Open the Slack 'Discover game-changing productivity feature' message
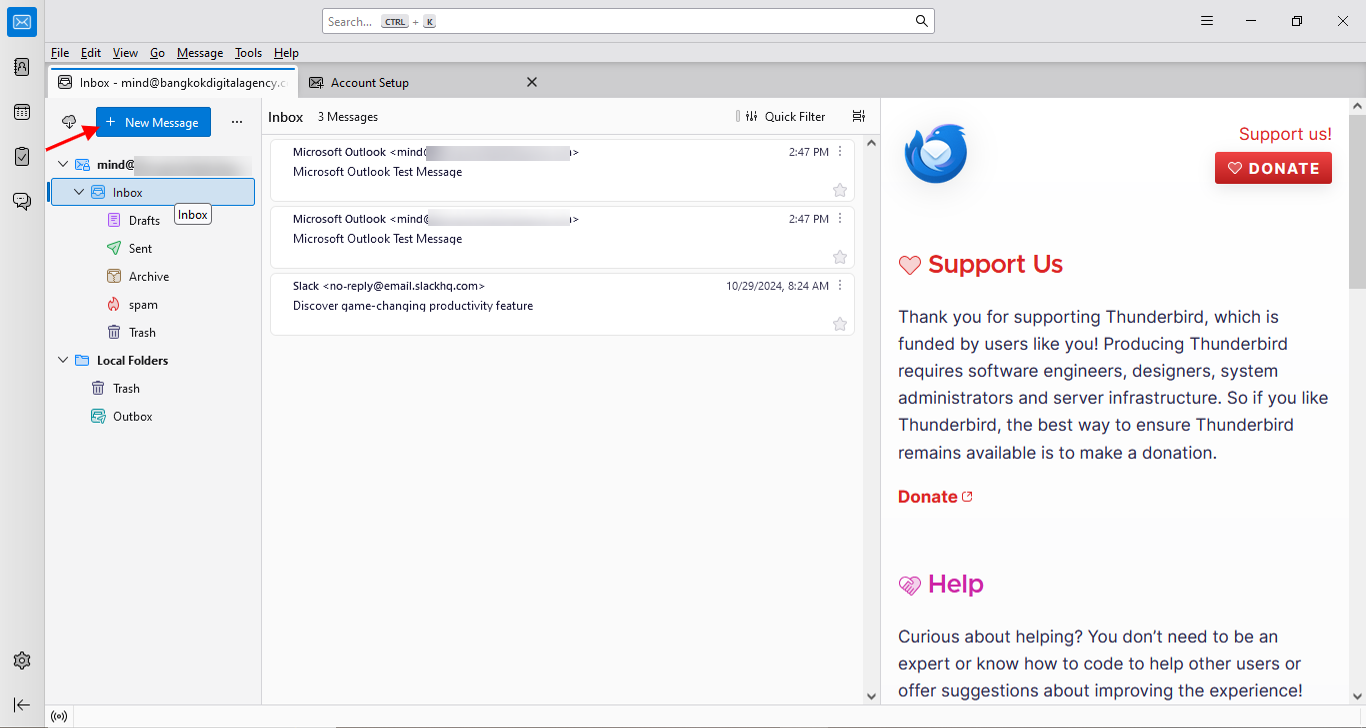 (x=562, y=305)
